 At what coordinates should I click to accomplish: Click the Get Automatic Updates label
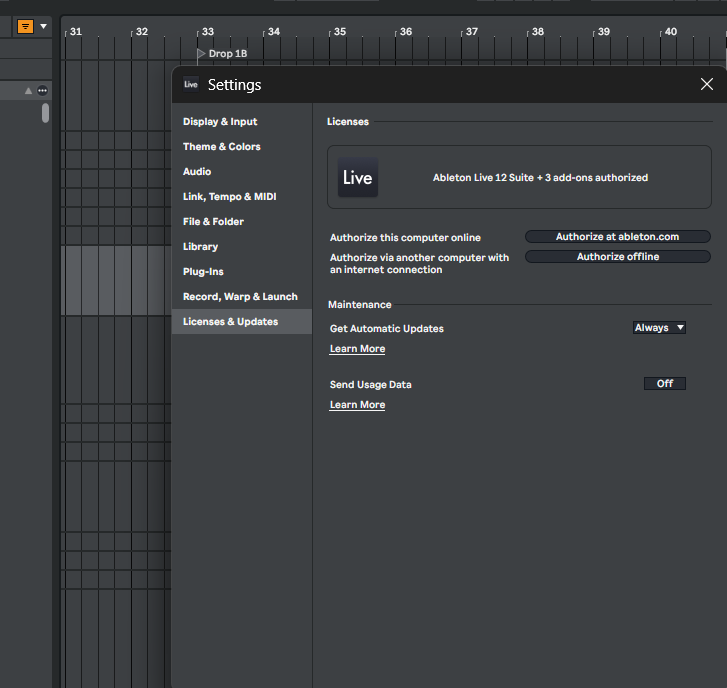click(387, 329)
